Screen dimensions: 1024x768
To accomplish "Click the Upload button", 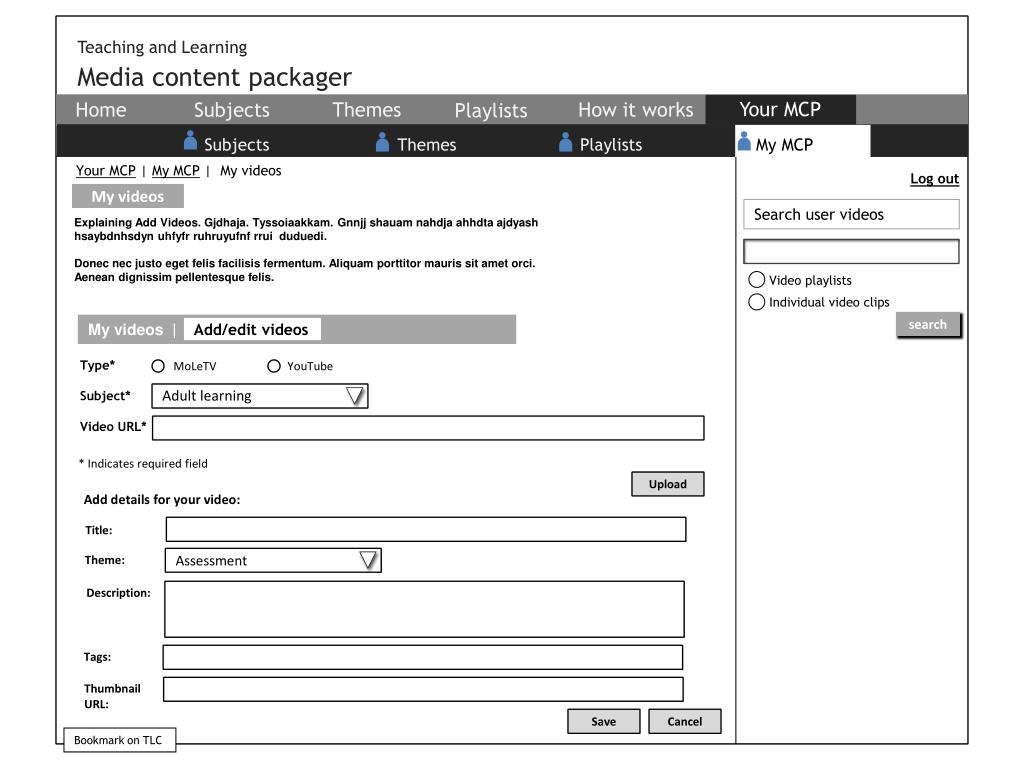I will point(667,484).
